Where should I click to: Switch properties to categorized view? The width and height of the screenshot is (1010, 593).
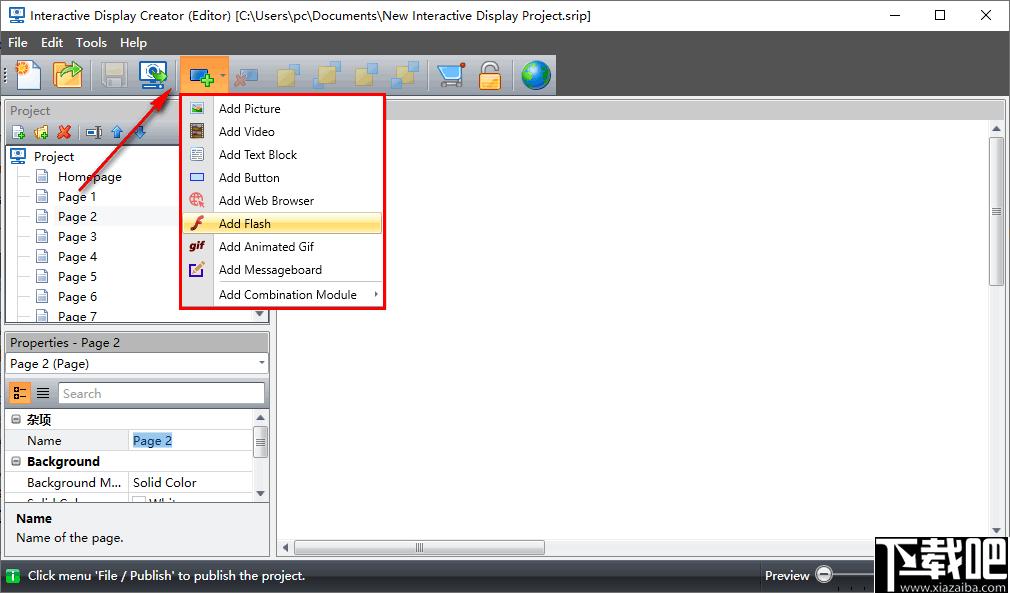coord(20,393)
